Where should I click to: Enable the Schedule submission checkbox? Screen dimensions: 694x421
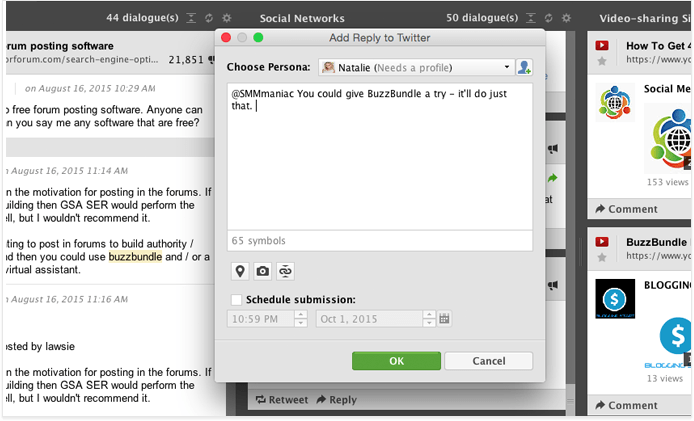click(x=237, y=300)
